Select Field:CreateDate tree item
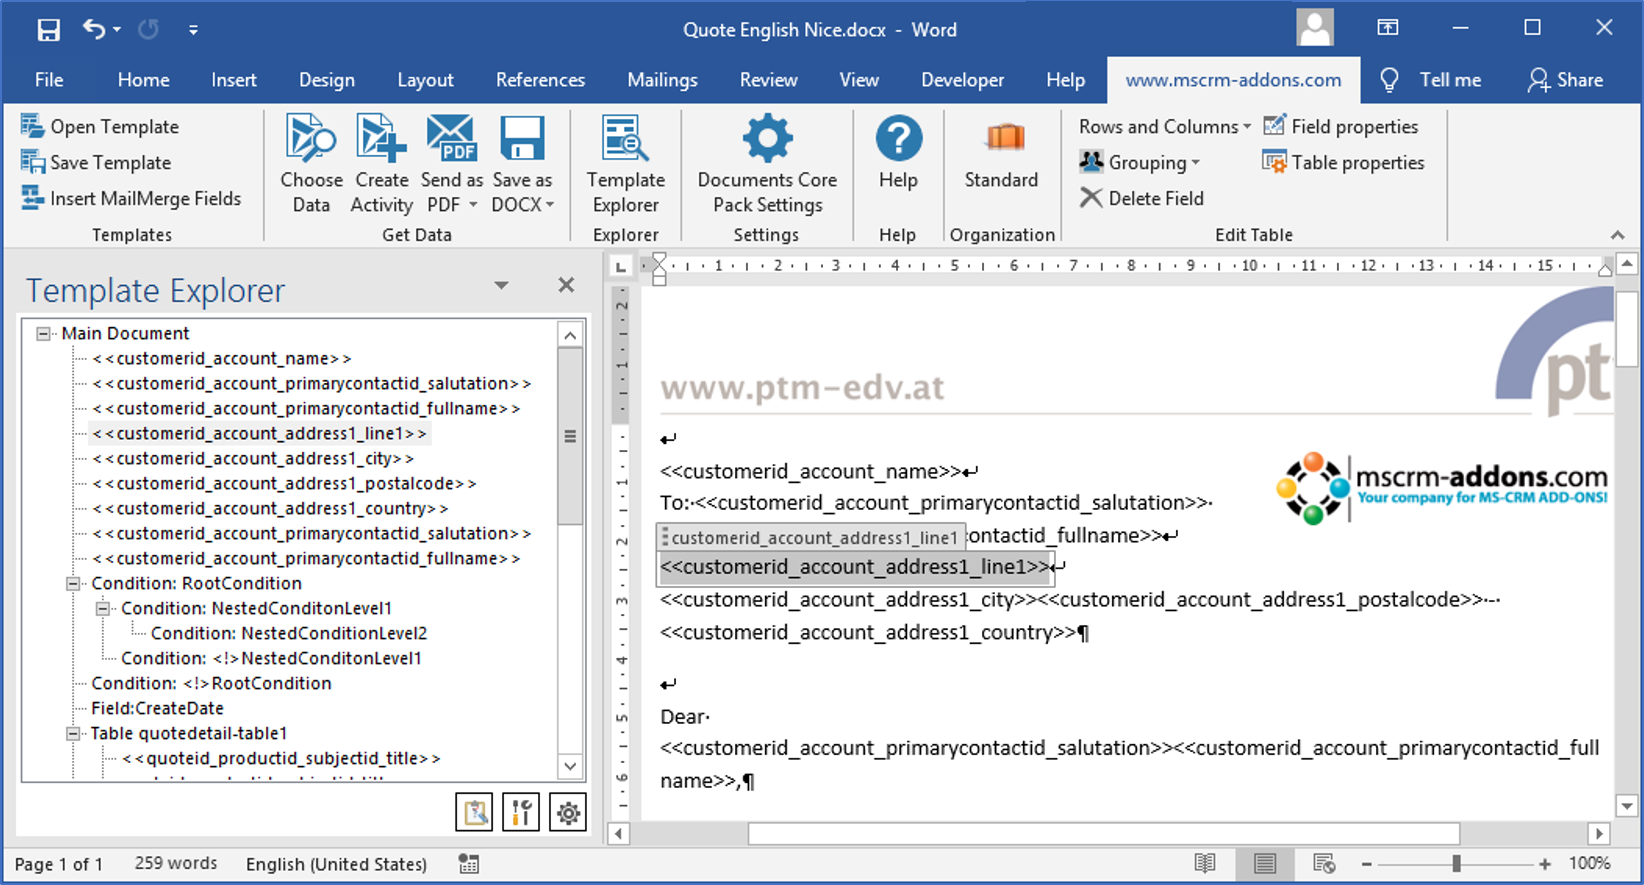Viewport: 1644px width, 885px height. point(158,709)
